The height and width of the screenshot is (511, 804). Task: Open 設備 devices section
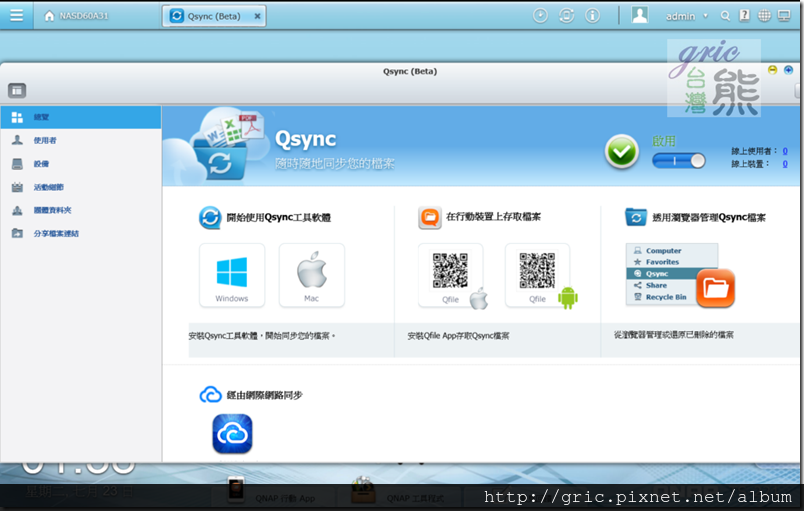(81, 163)
